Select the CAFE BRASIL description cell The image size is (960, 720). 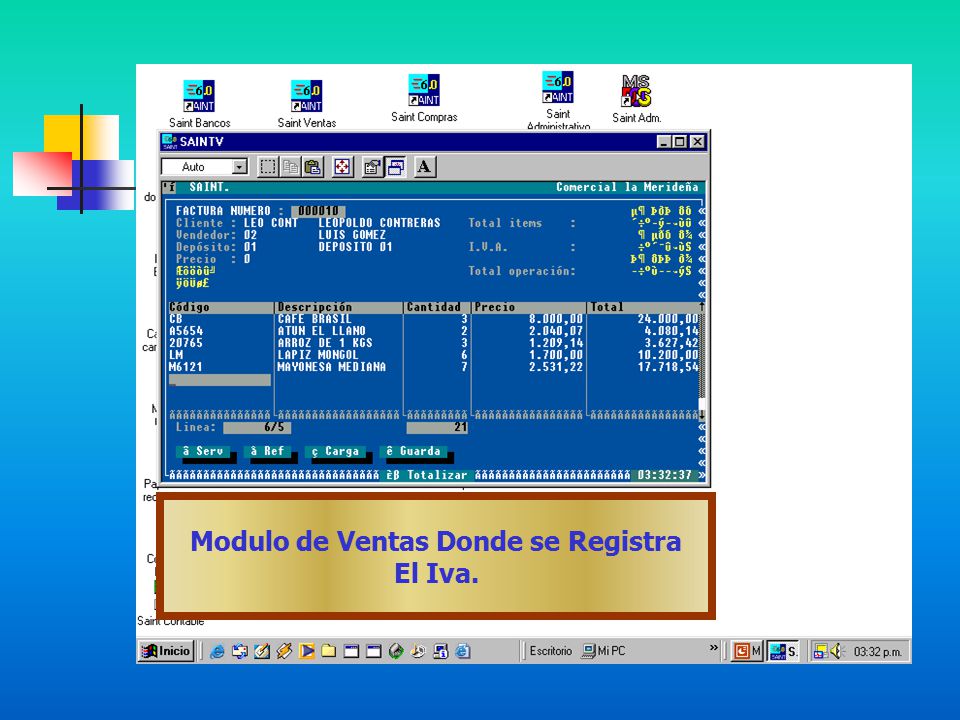pyautogui.click(x=315, y=319)
